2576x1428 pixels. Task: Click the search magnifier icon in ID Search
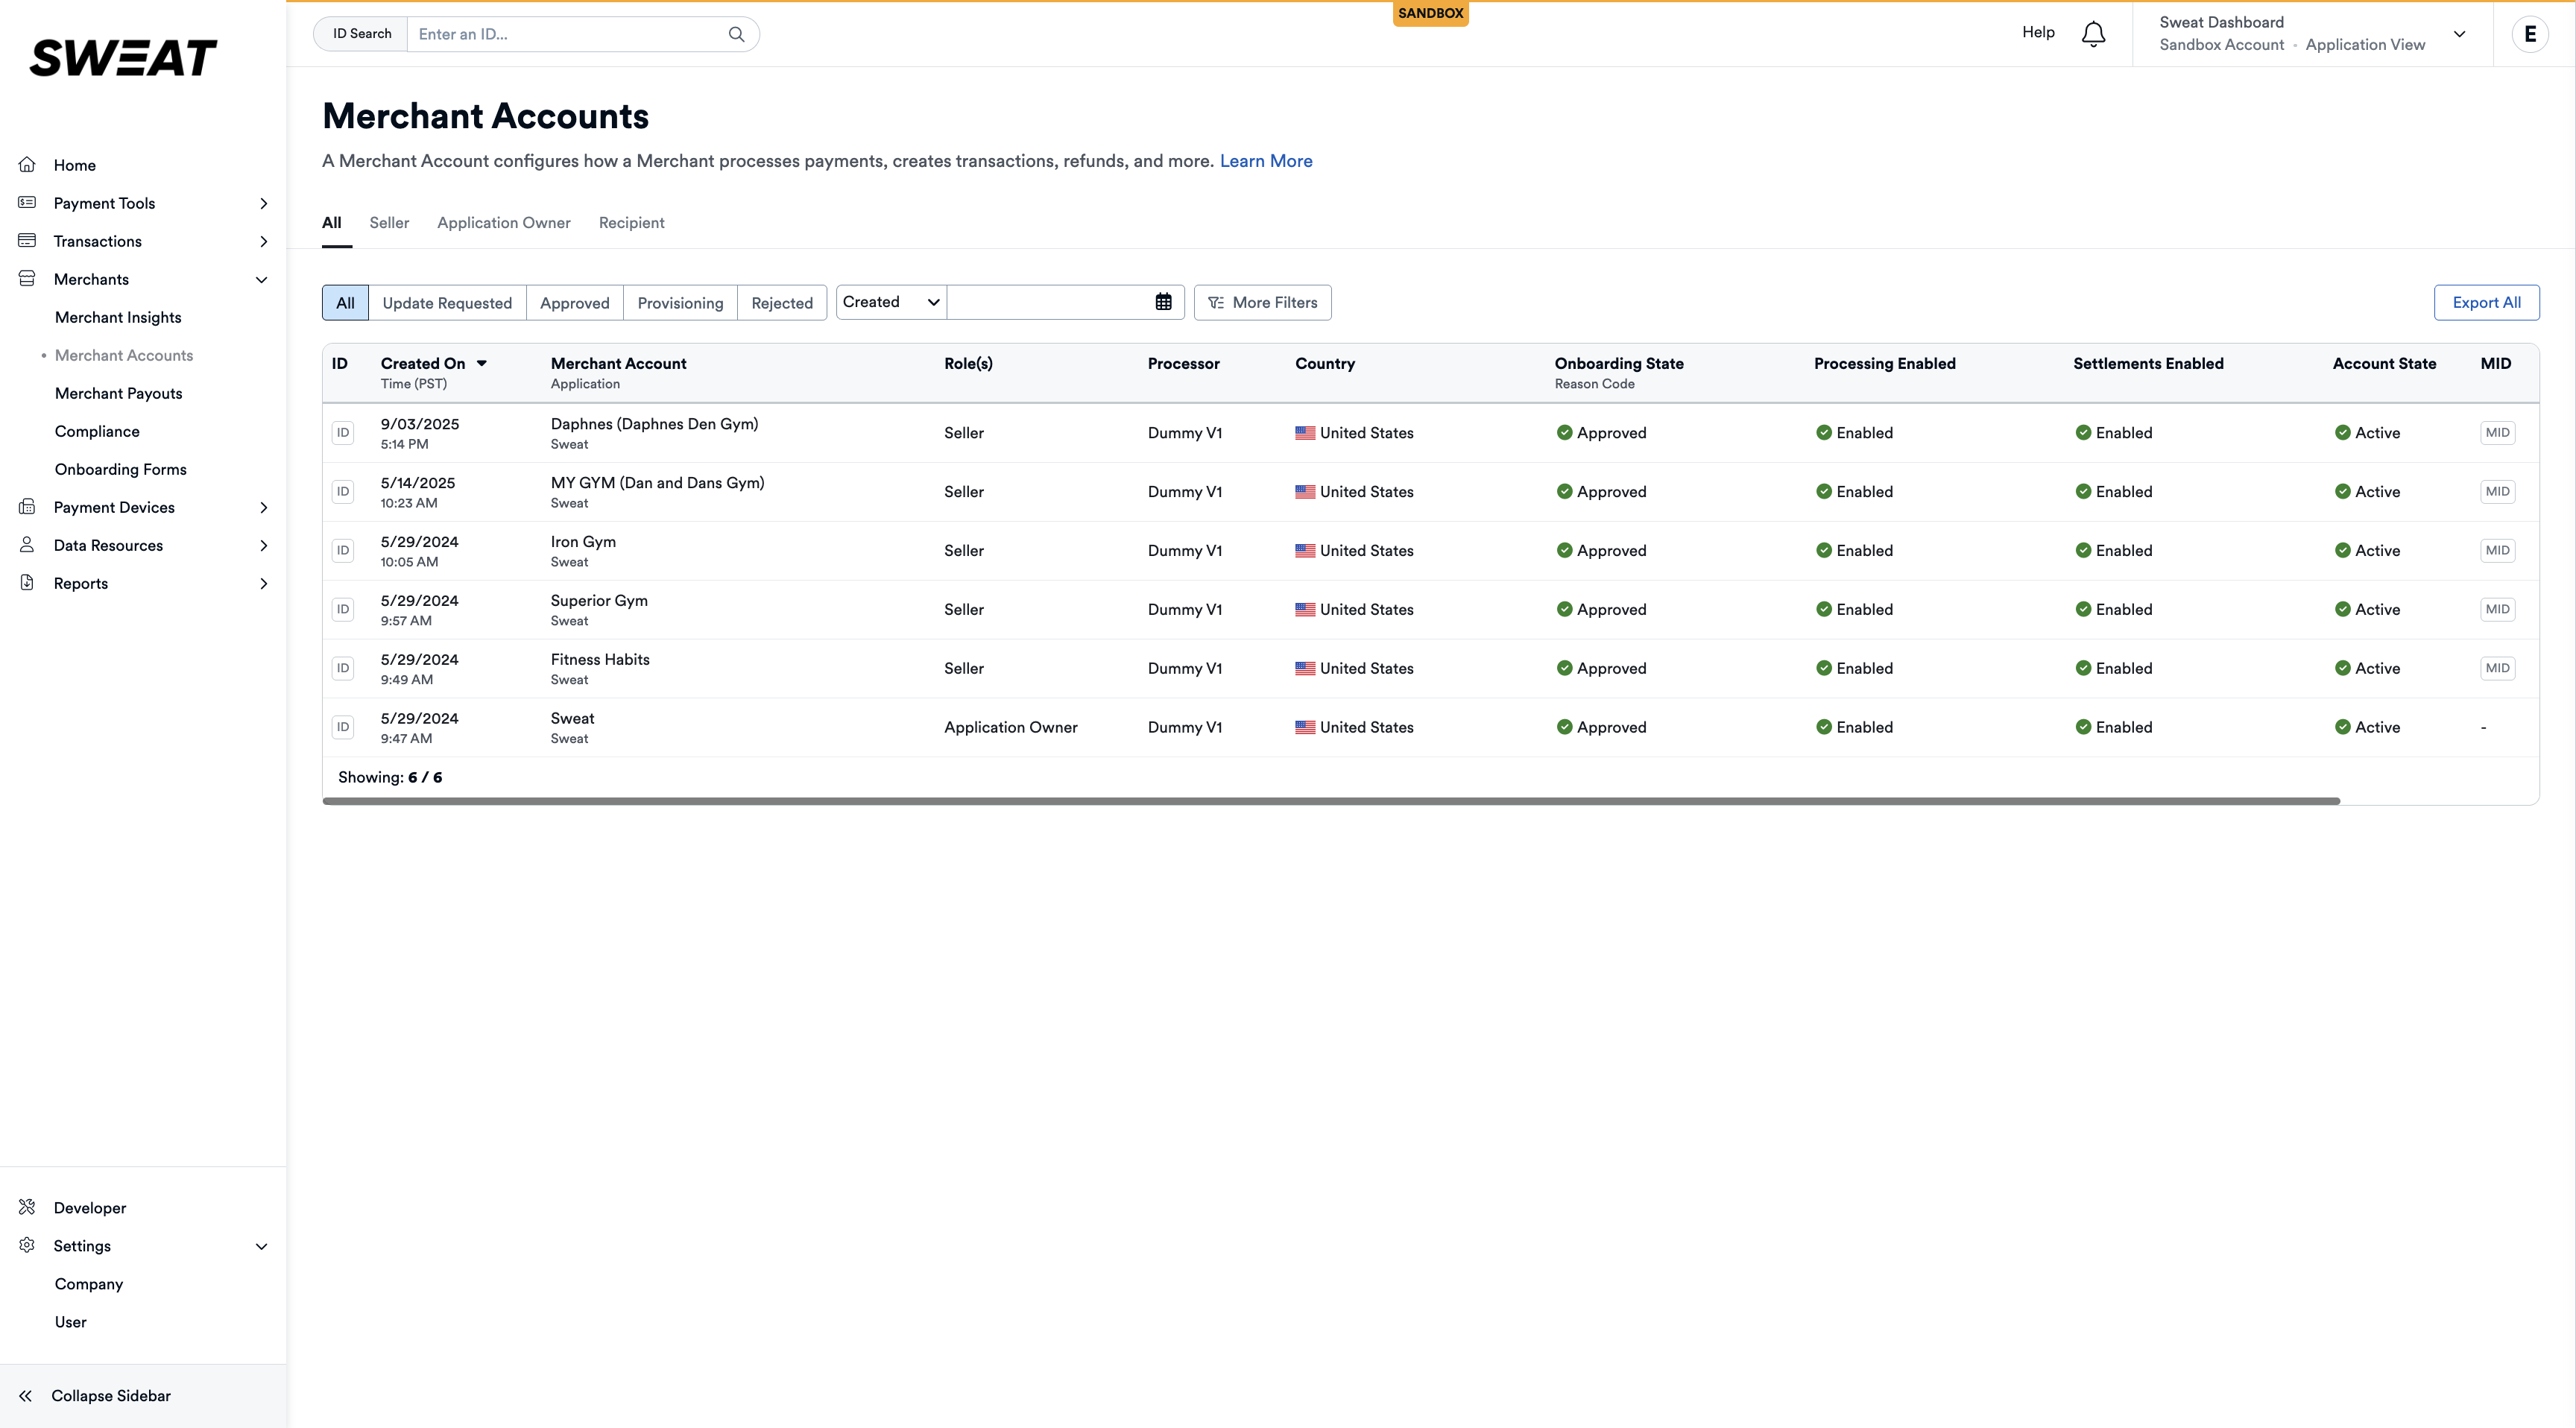pyautogui.click(x=736, y=34)
